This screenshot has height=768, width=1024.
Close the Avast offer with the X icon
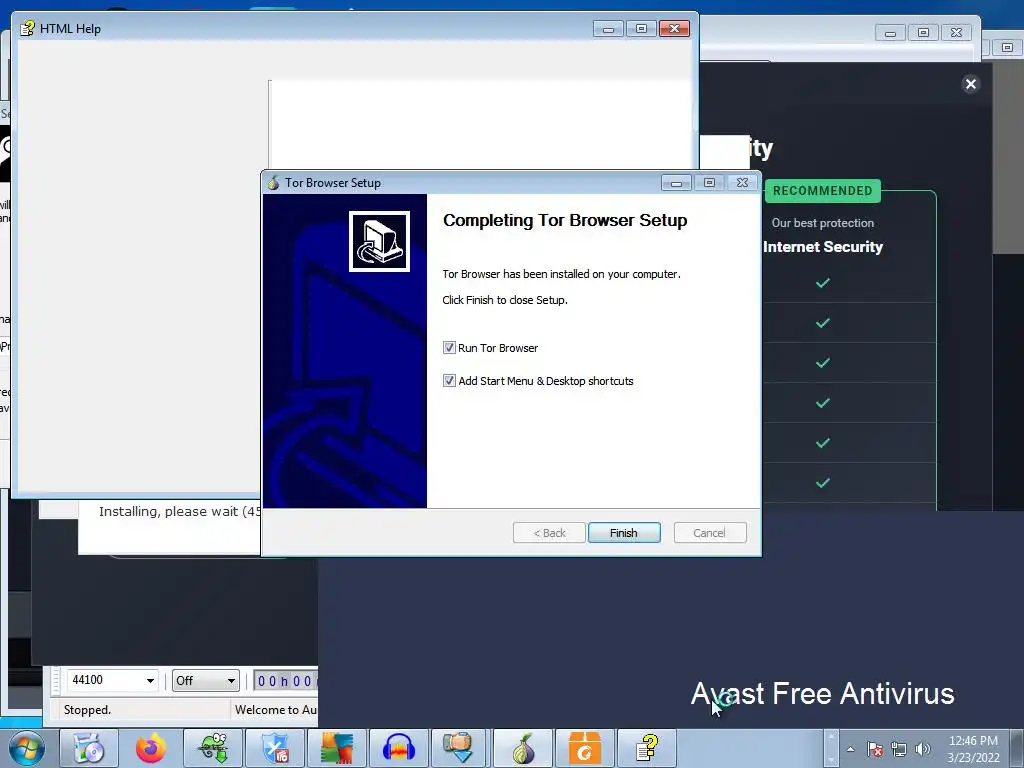point(970,84)
